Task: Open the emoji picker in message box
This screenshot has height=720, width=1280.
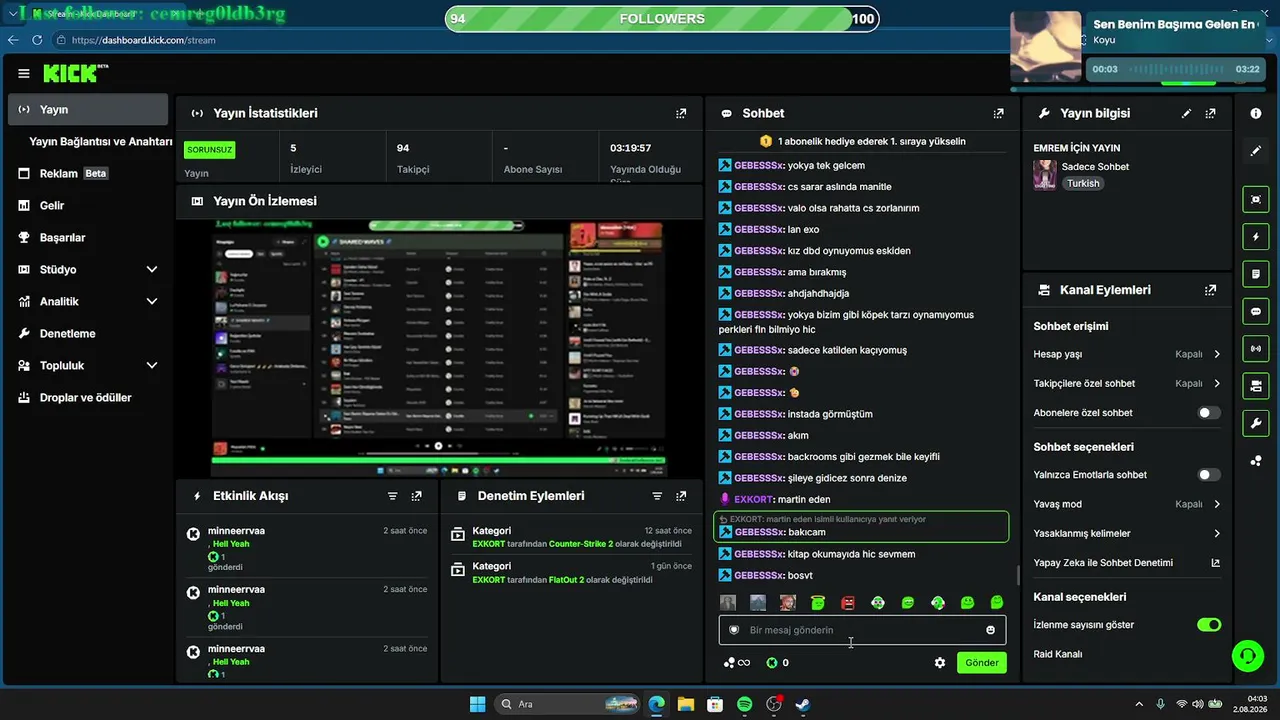Action: 990,630
